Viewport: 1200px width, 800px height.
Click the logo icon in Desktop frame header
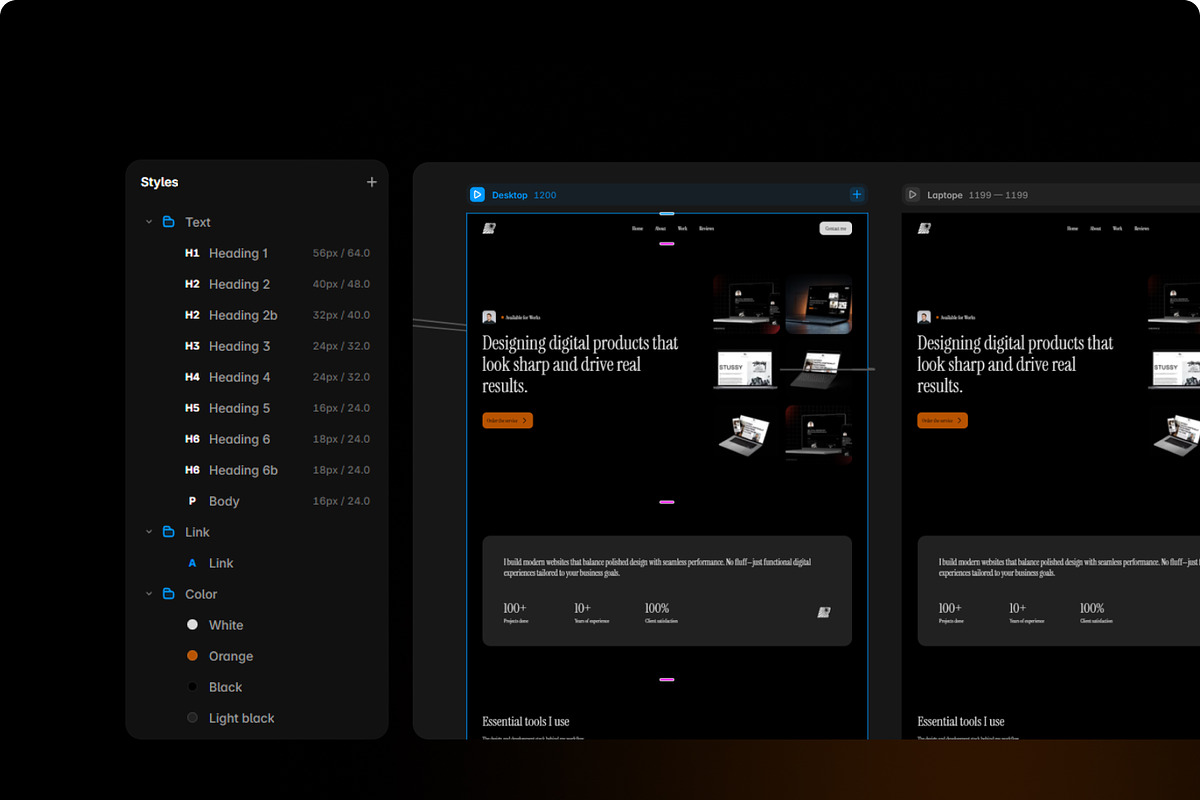489,228
